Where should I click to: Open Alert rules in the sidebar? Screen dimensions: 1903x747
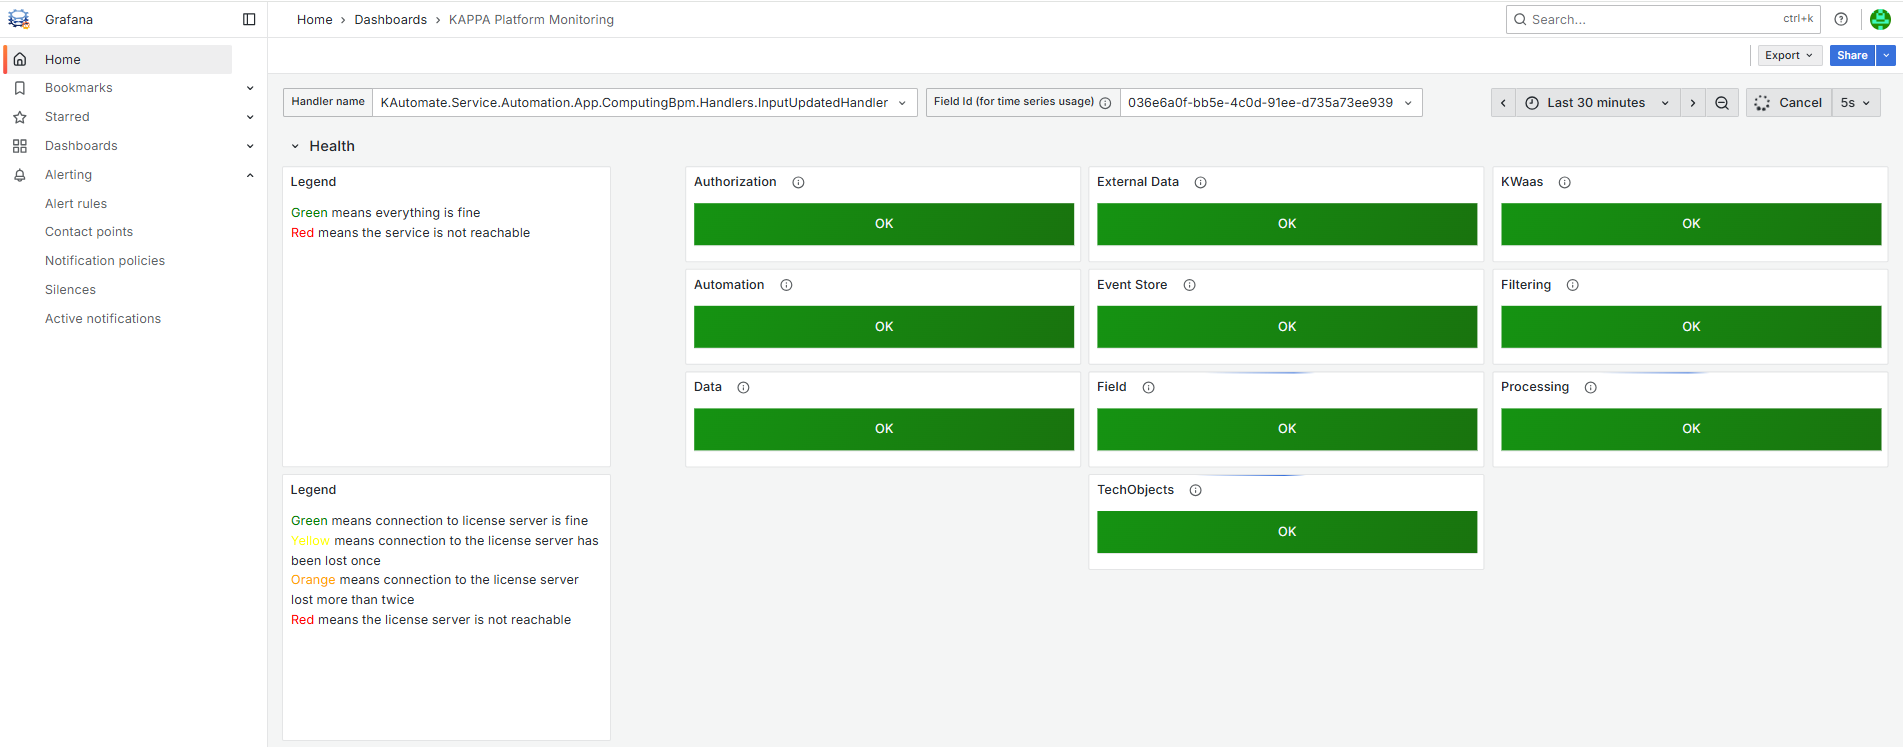[x=76, y=204]
